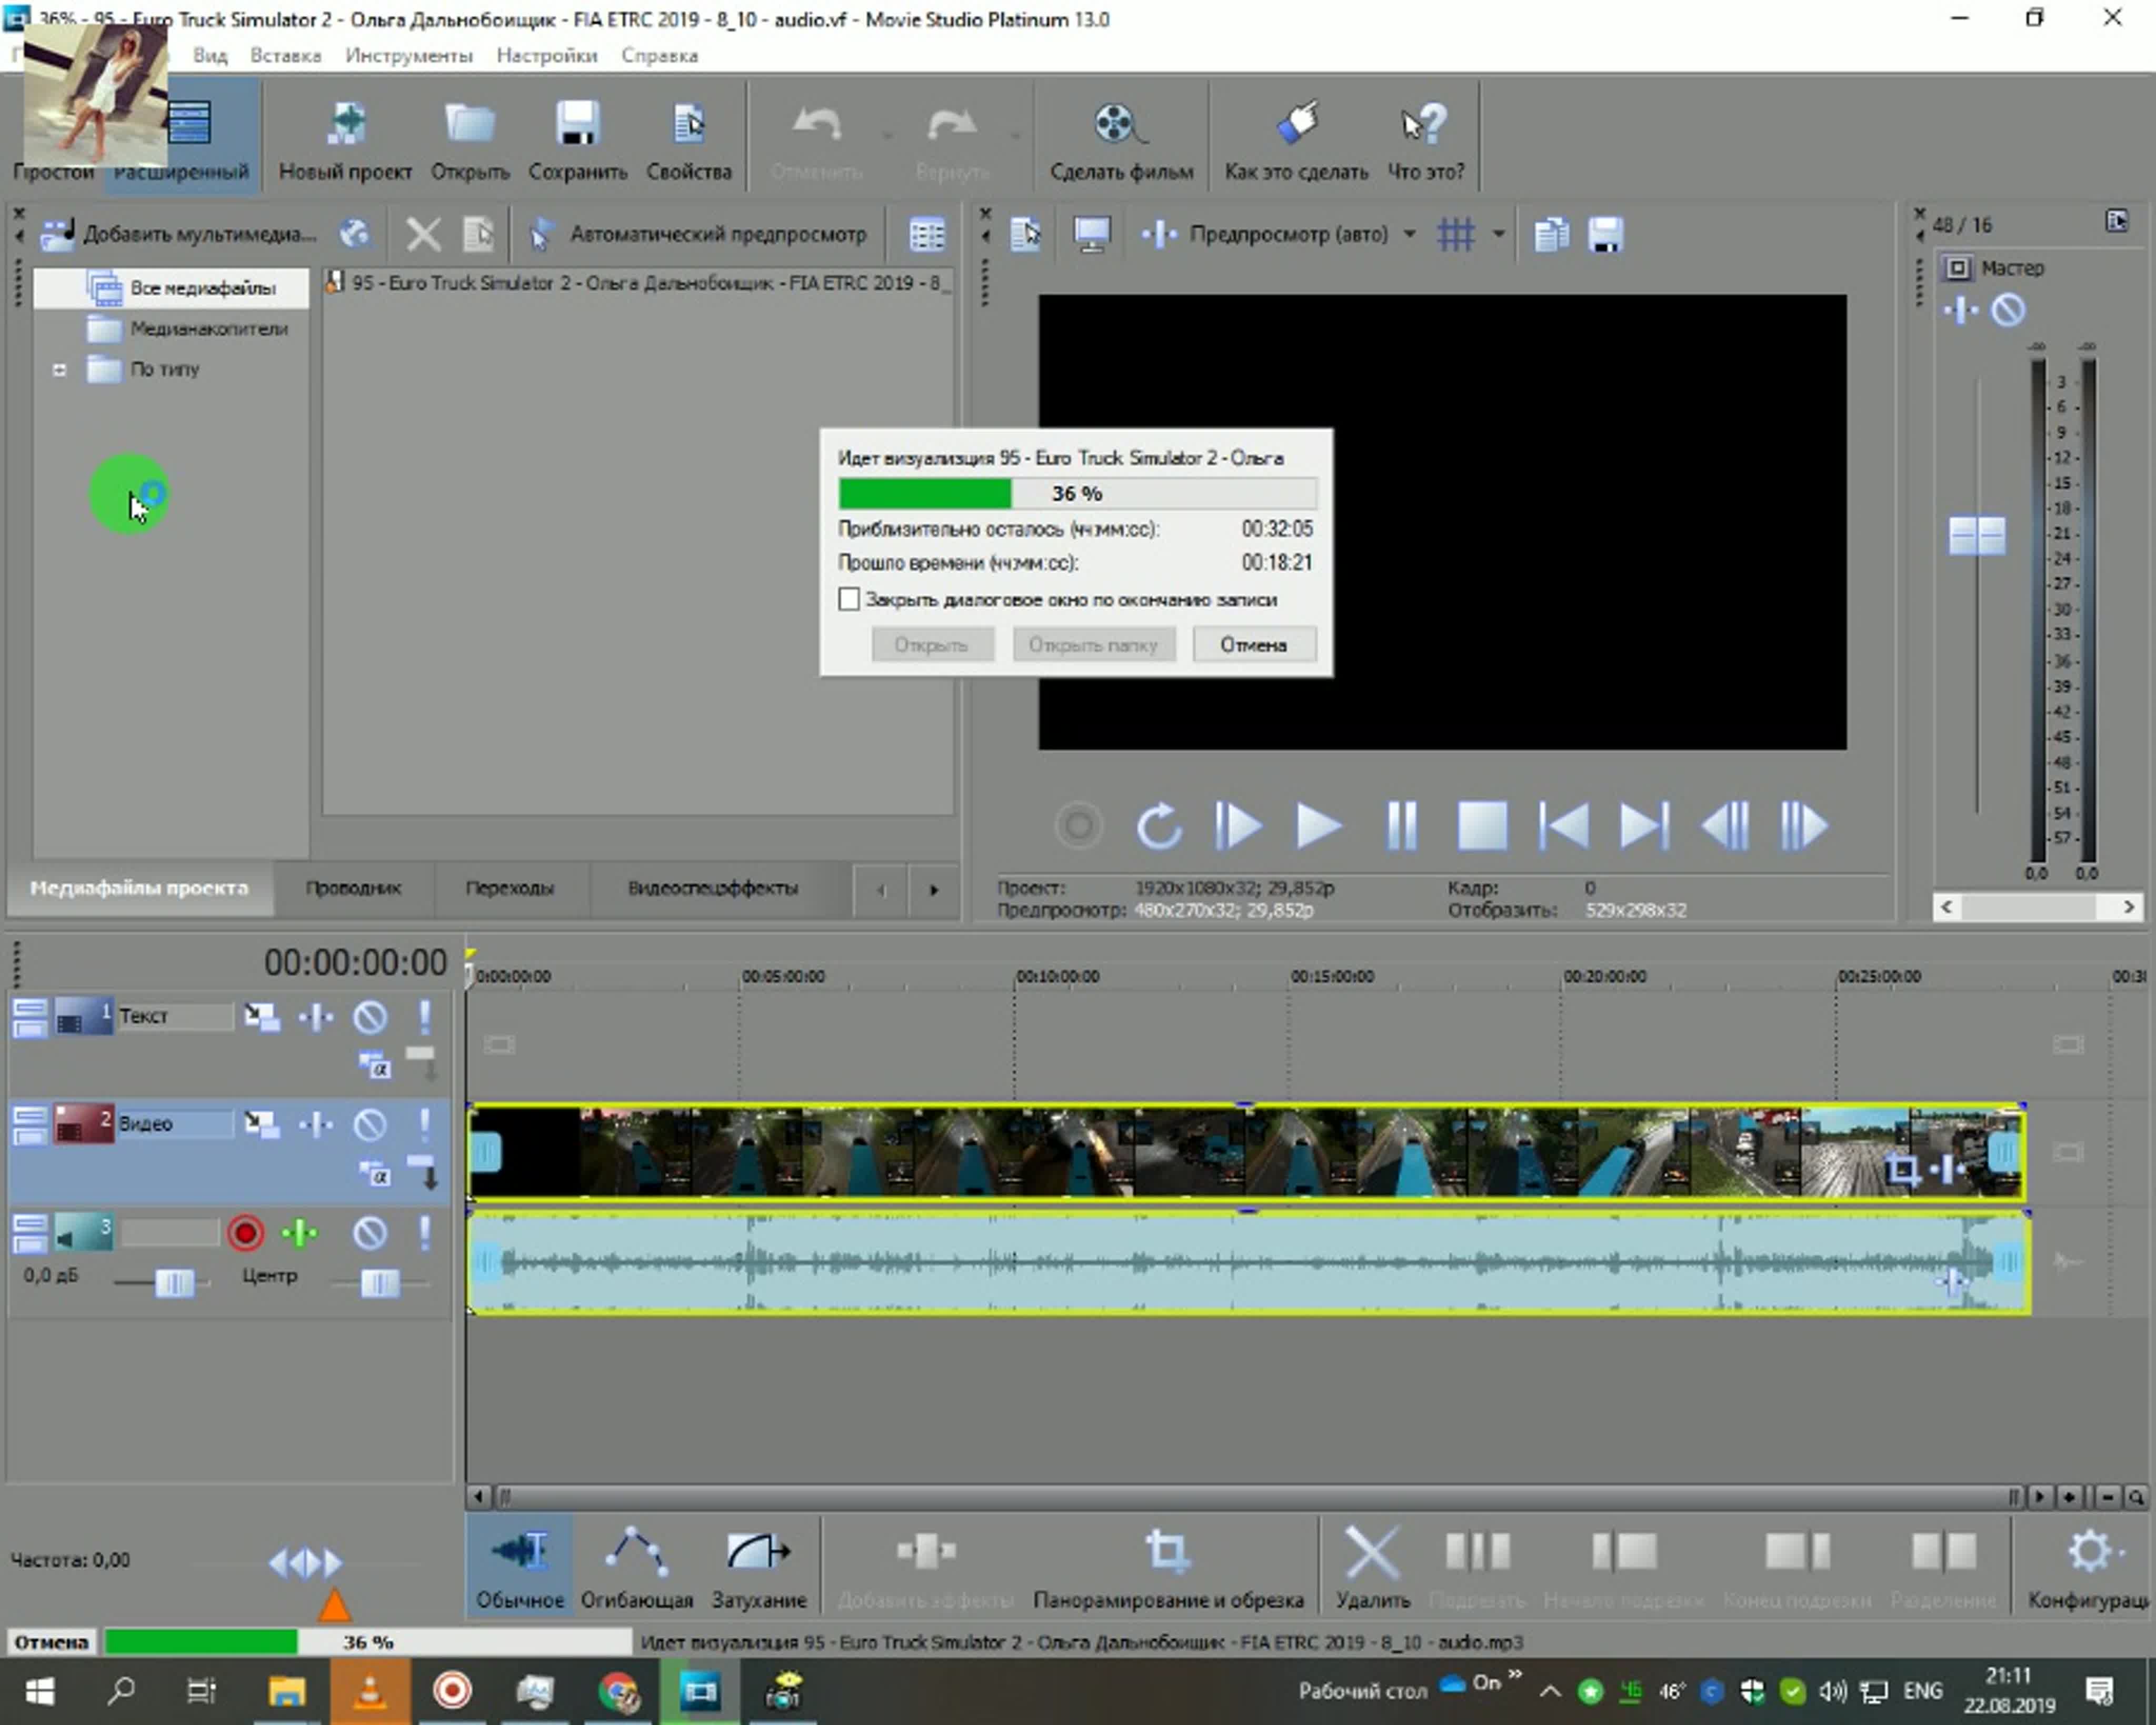Mute the Video (Видео) track
This screenshot has height=1725, width=2156.
[370, 1125]
